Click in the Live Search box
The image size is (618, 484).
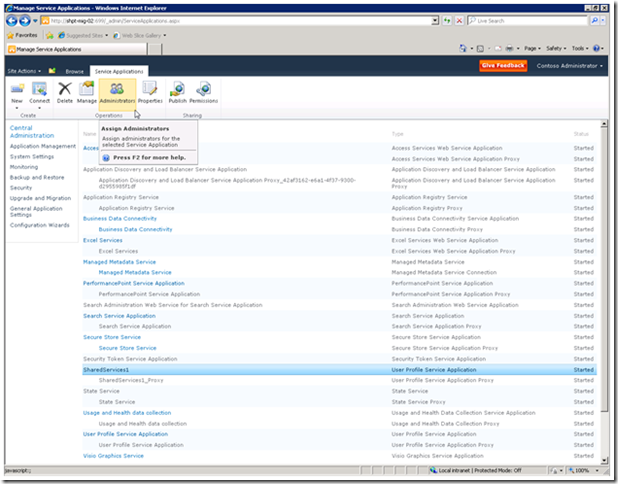pos(528,20)
